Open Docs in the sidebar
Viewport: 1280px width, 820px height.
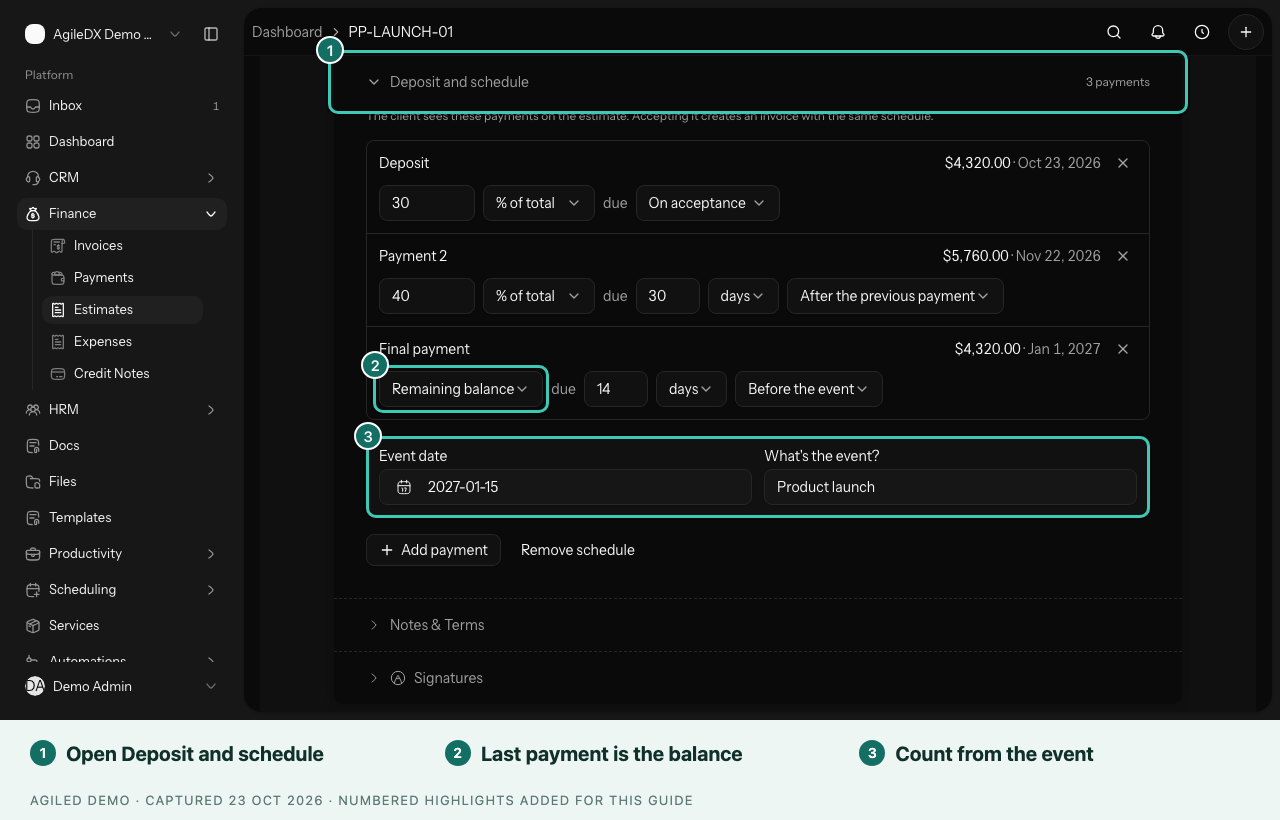122,445
